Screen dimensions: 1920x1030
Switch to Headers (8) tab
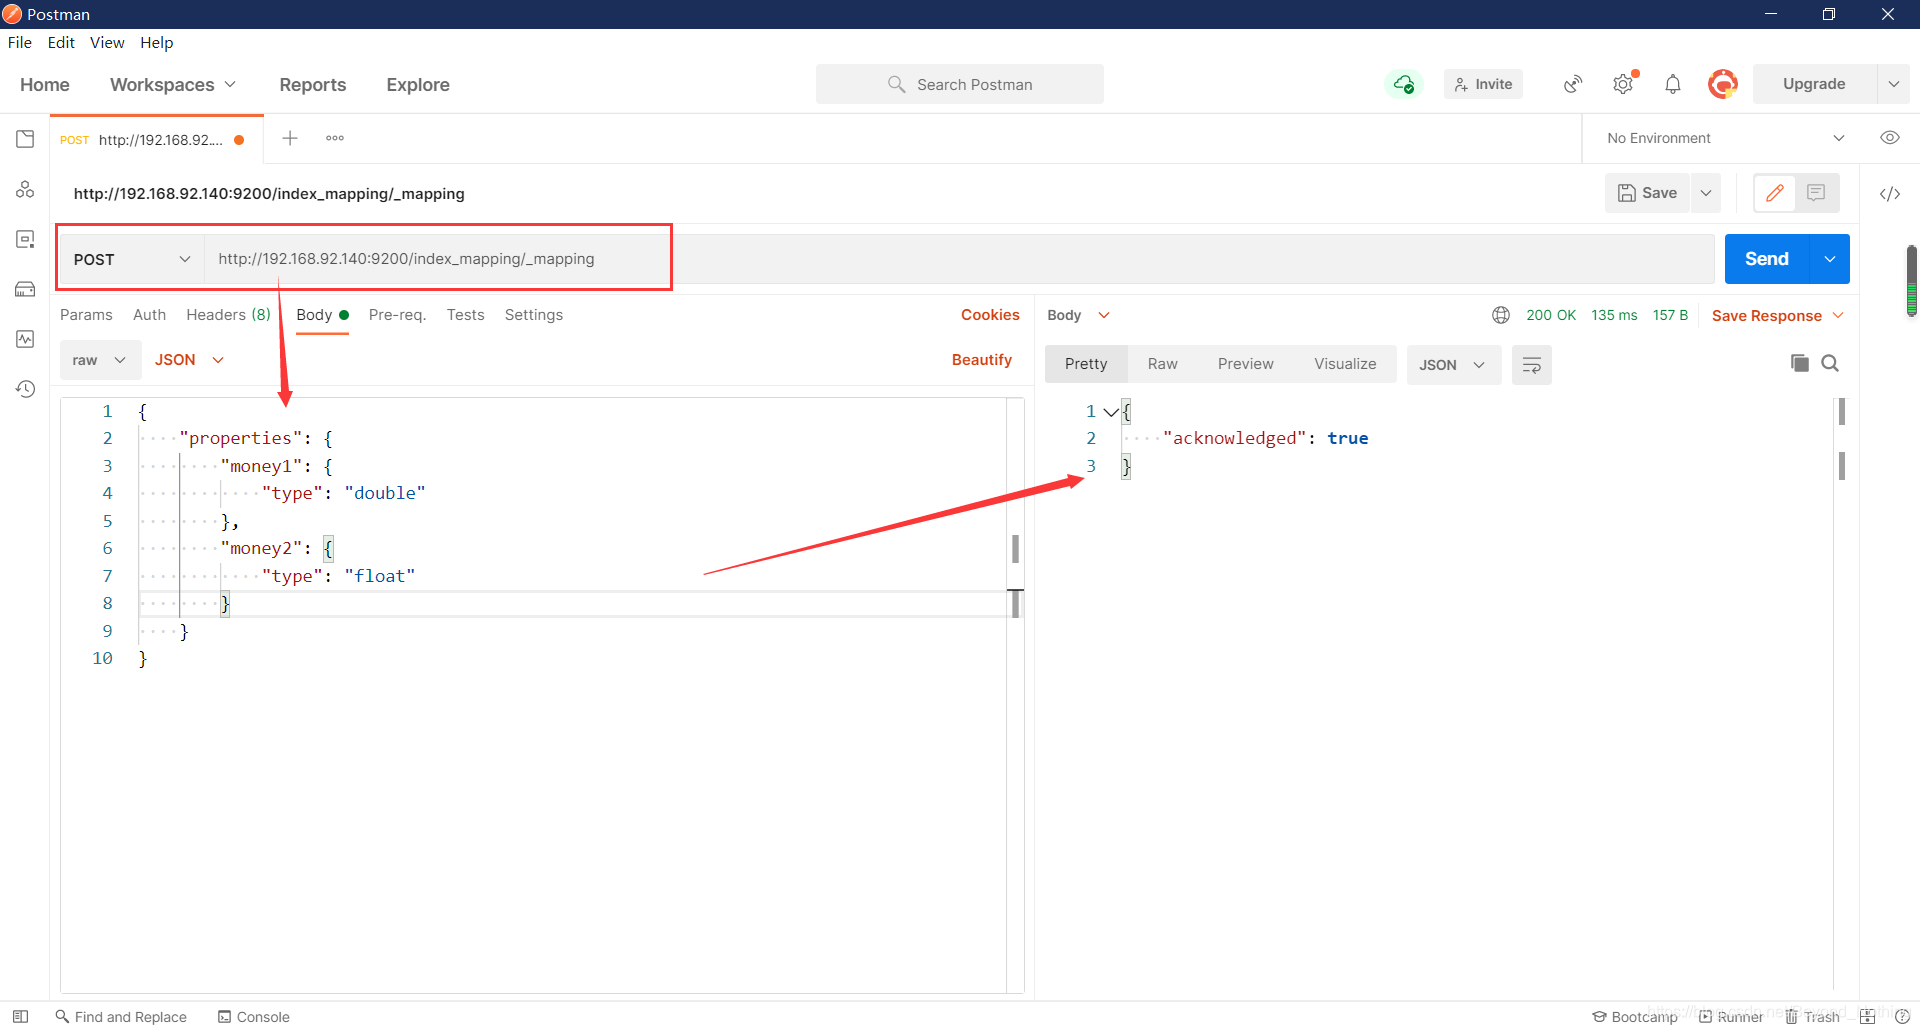click(228, 315)
